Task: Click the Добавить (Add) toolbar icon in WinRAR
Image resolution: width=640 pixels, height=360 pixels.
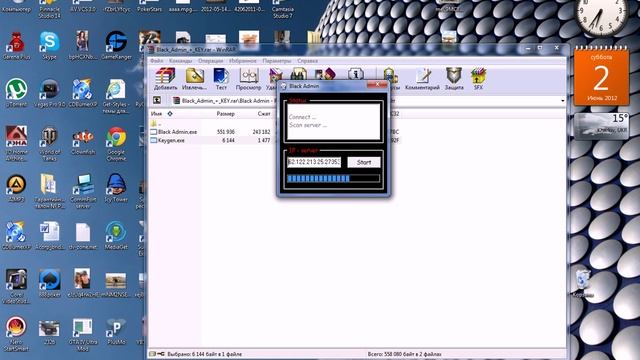Action: click(x=165, y=79)
